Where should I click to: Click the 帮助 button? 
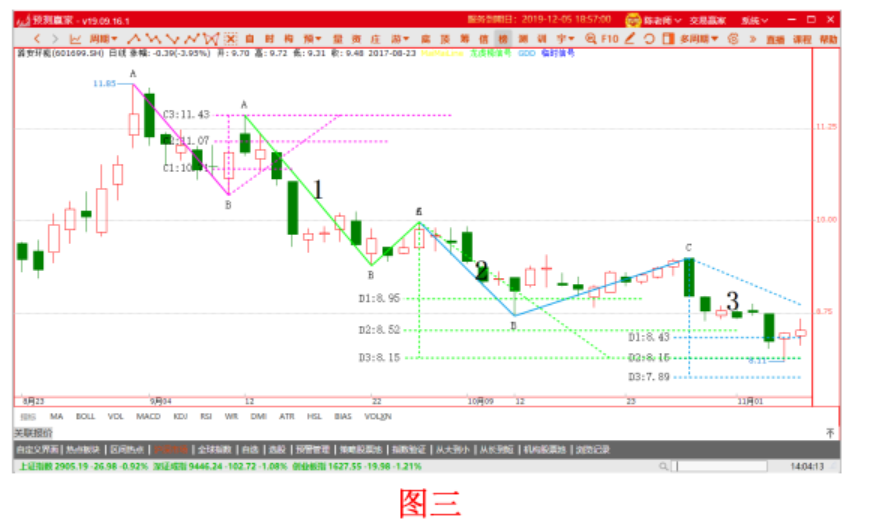(x=829, y=39)
